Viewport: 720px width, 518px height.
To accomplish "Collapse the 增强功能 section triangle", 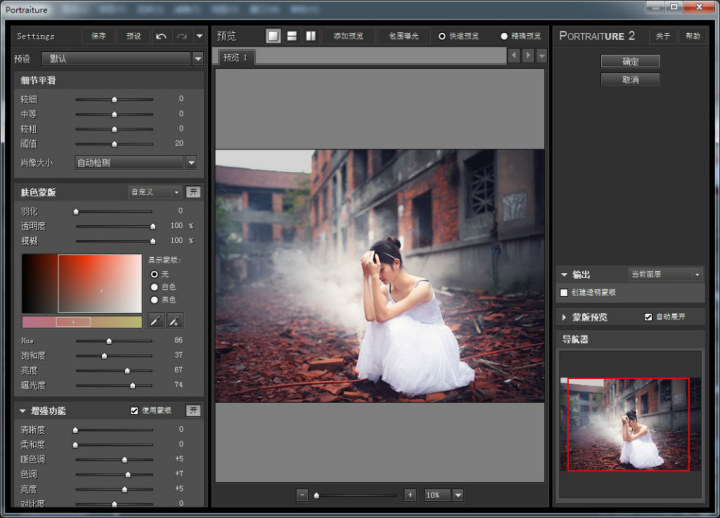I will click(x=22, y=411).
